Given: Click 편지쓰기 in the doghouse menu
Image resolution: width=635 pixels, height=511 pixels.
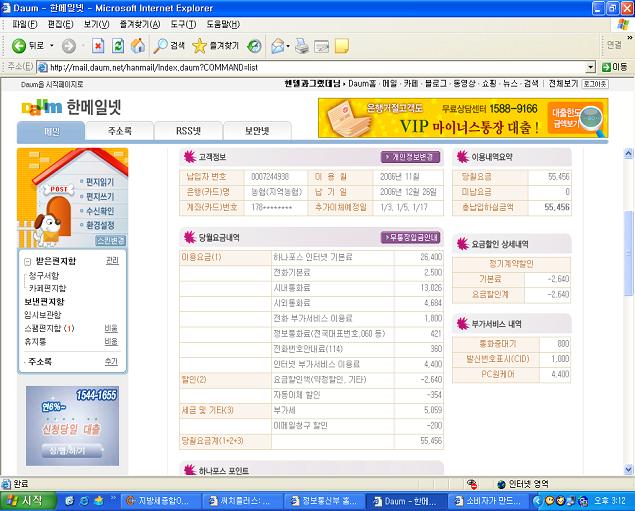Looking at the screenshot, I should click(100, 196).
